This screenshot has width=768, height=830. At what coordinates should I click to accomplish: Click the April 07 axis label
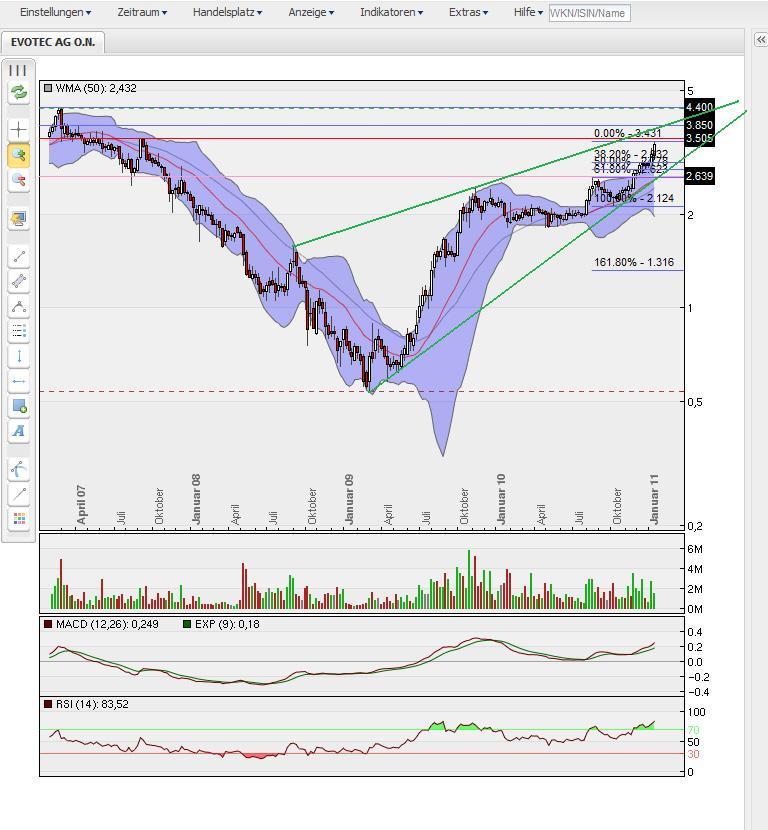[x=81, y=505]
